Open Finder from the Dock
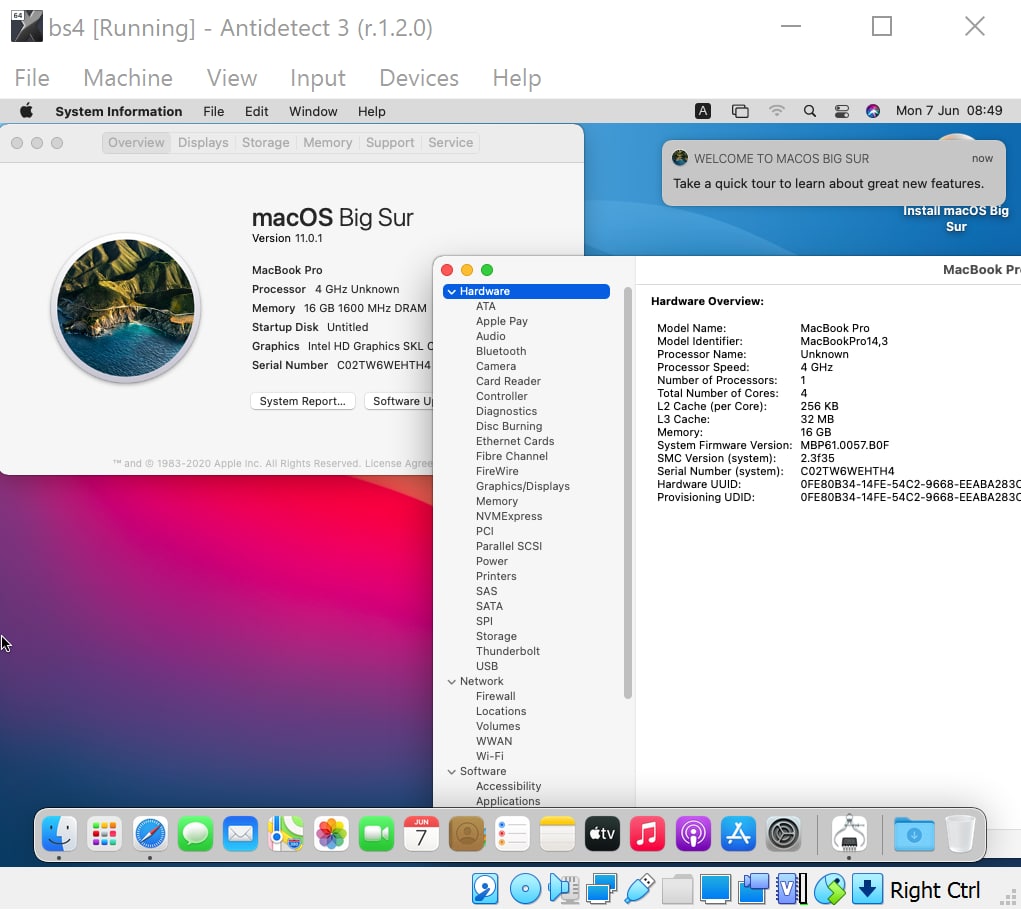Image resolution: width=1021 pixels, height=910 pixels. point(59,833)
